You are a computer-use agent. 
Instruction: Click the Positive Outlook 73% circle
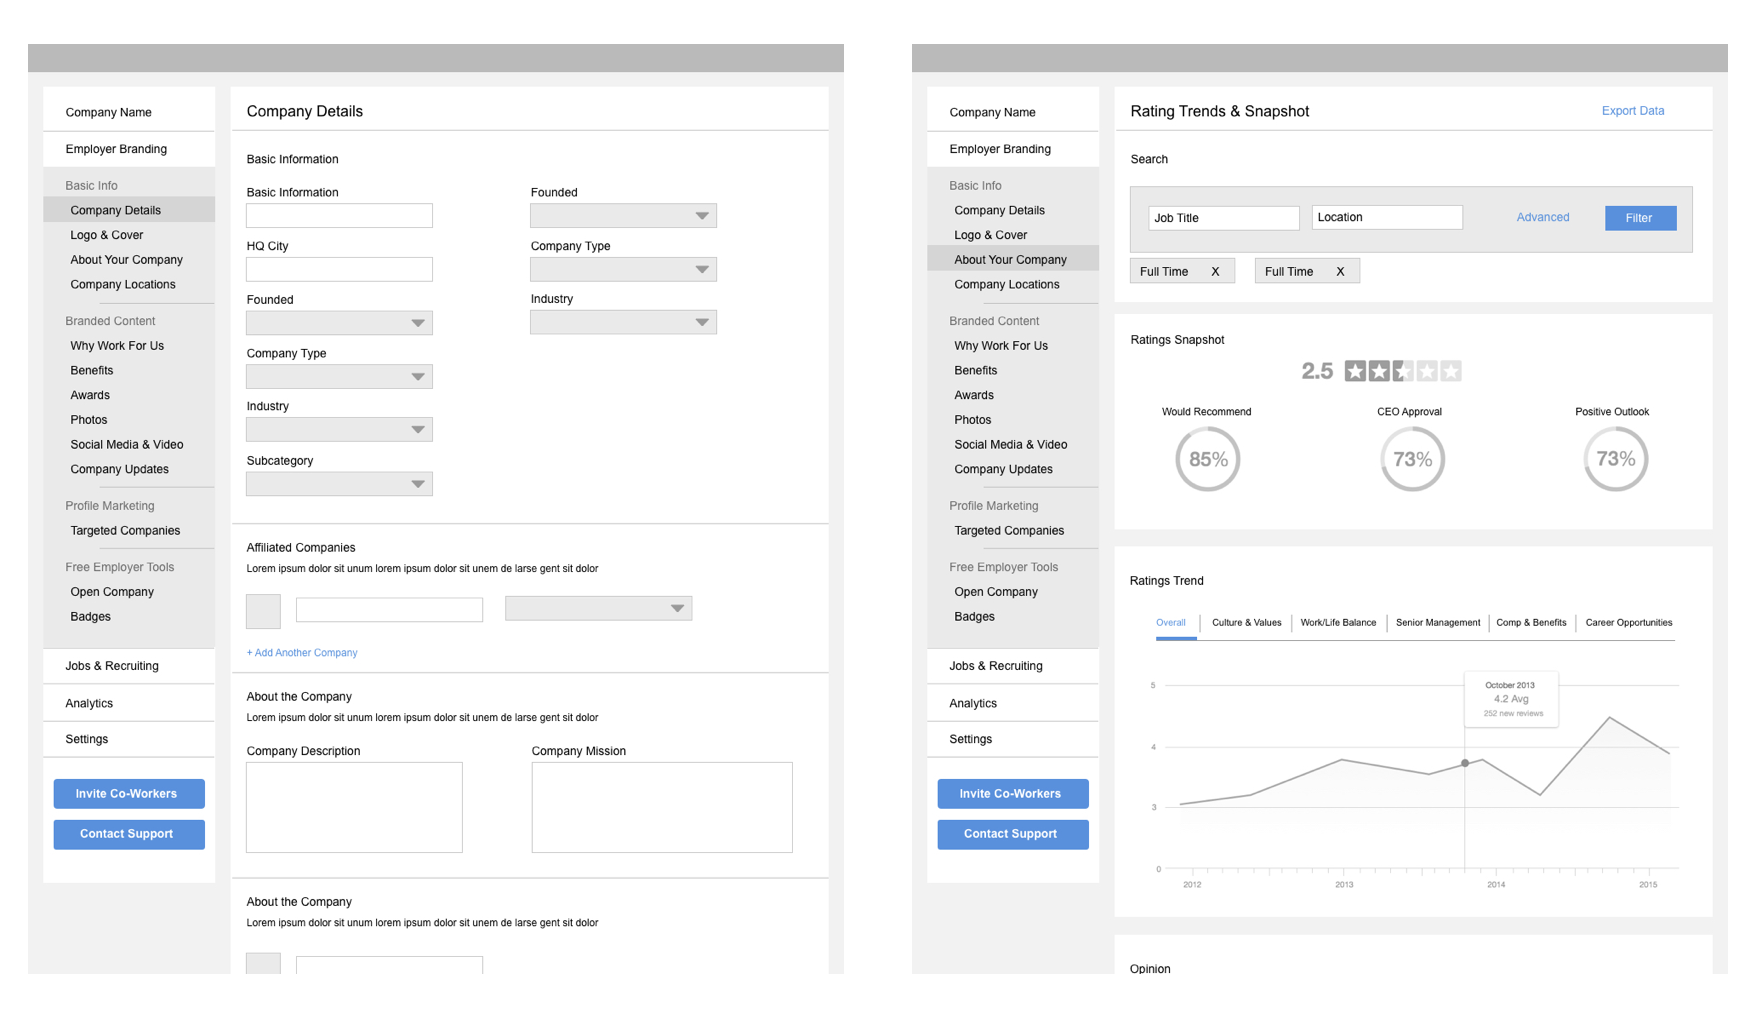tap(1615, 459)
